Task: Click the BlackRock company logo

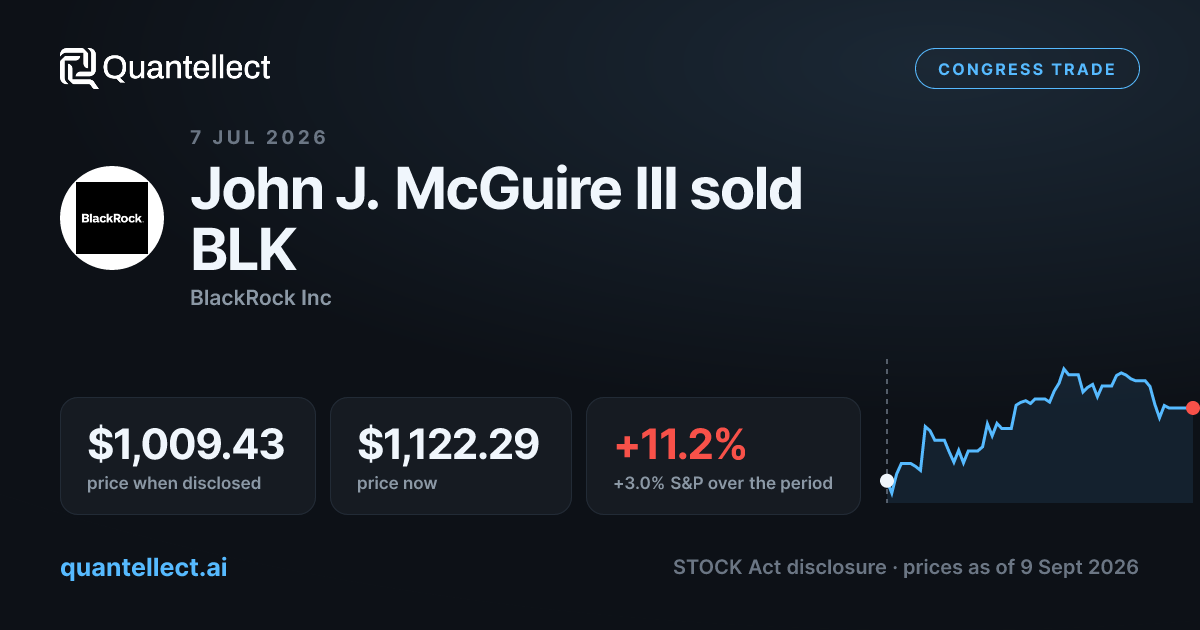Action: pos(112,218)
